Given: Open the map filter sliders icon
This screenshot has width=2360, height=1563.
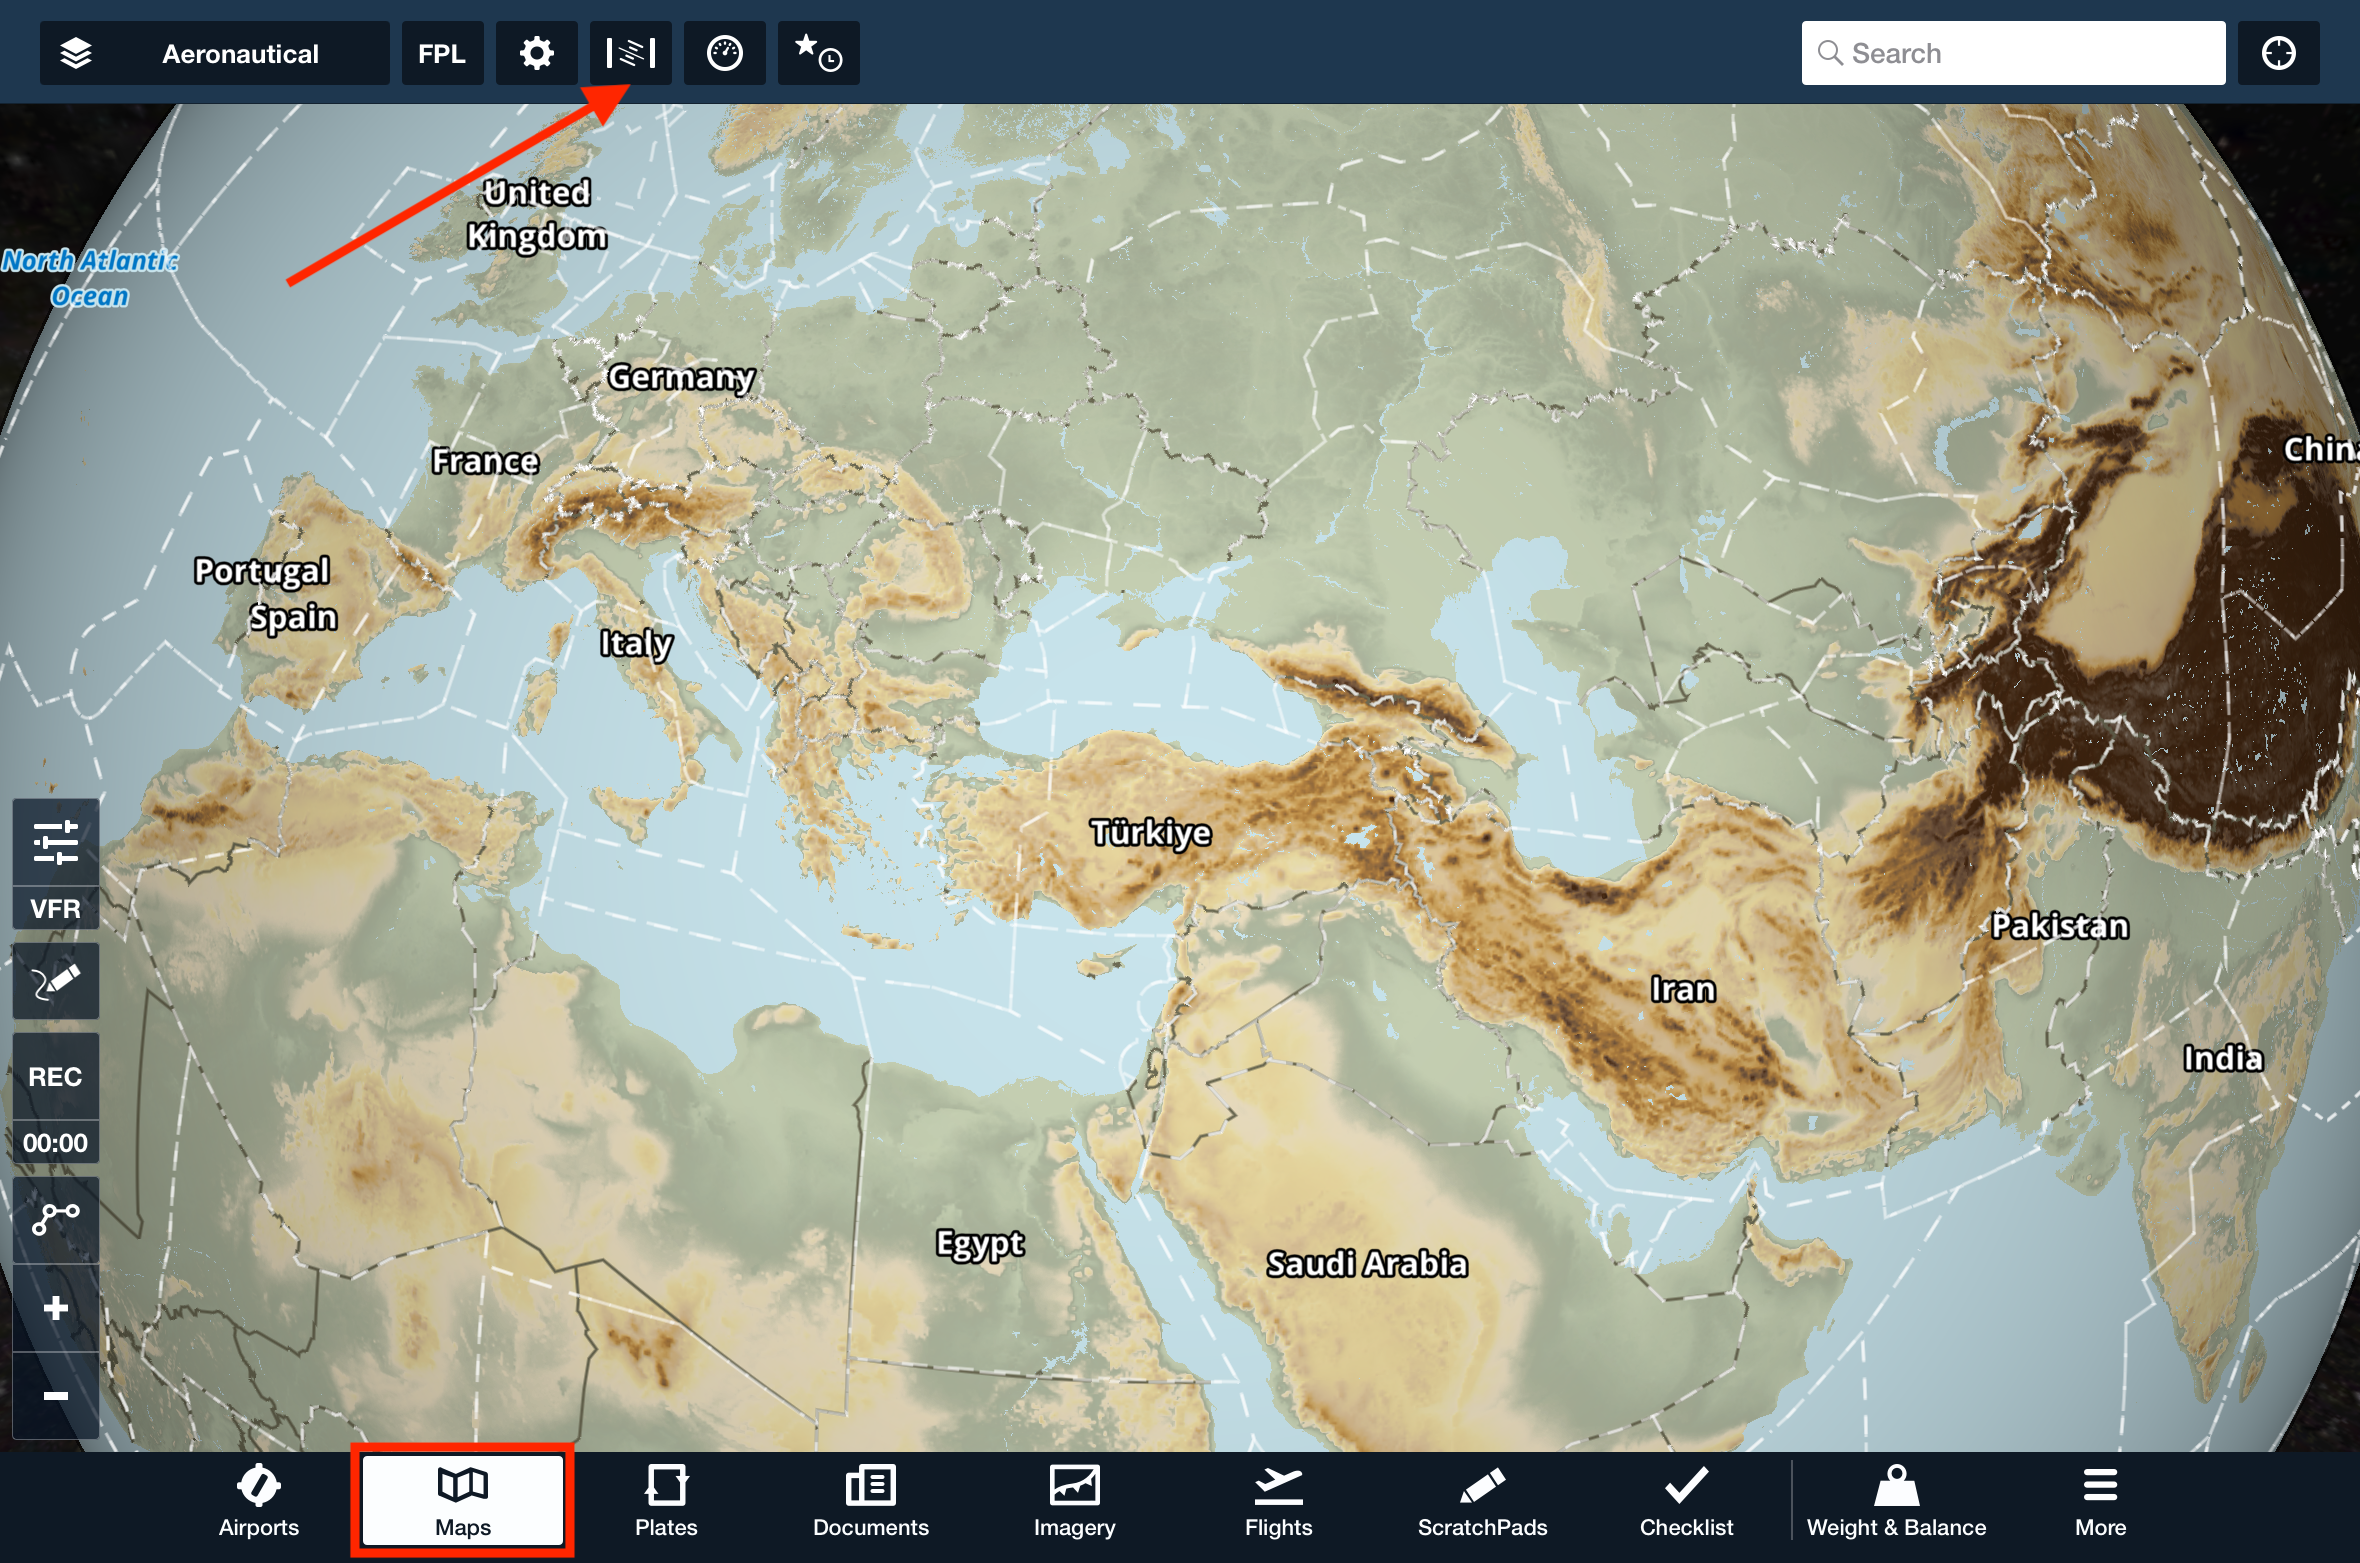Looking at the screenshot, I should click(56, 842).
